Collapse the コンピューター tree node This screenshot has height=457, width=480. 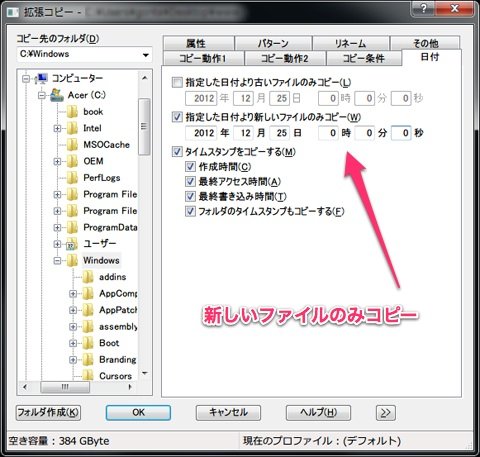pos(26,79)
